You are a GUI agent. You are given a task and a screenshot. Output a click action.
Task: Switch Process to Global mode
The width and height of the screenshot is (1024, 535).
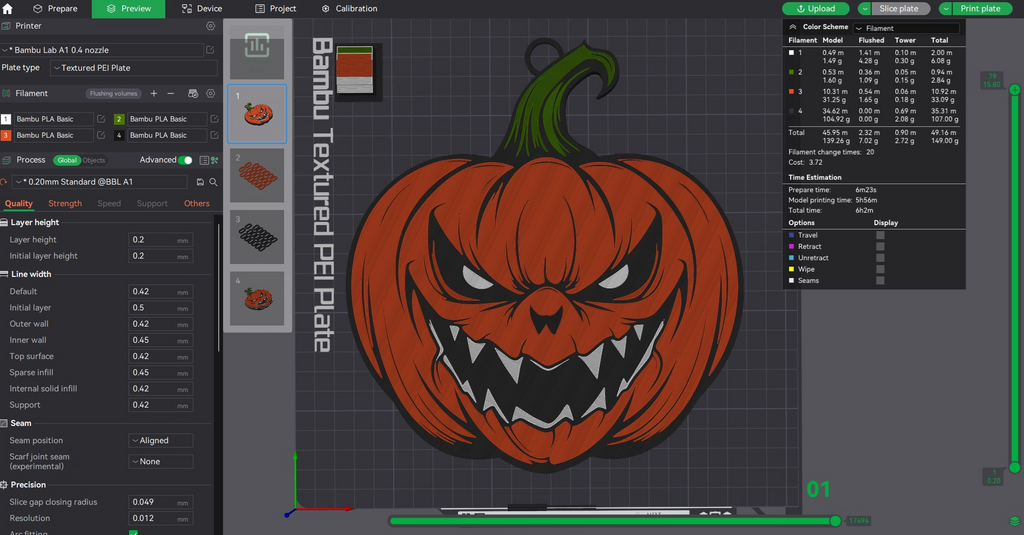pos(67,160)
